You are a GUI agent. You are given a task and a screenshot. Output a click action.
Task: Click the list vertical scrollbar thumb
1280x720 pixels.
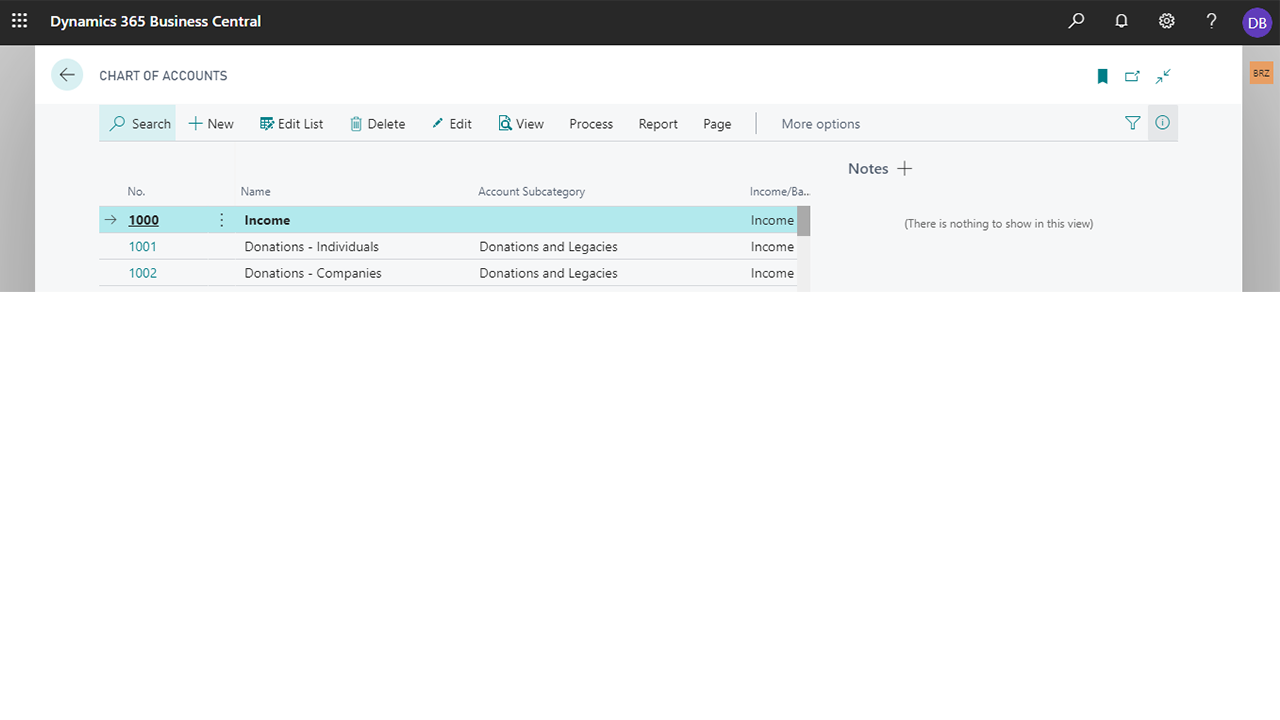coord(804,221)
